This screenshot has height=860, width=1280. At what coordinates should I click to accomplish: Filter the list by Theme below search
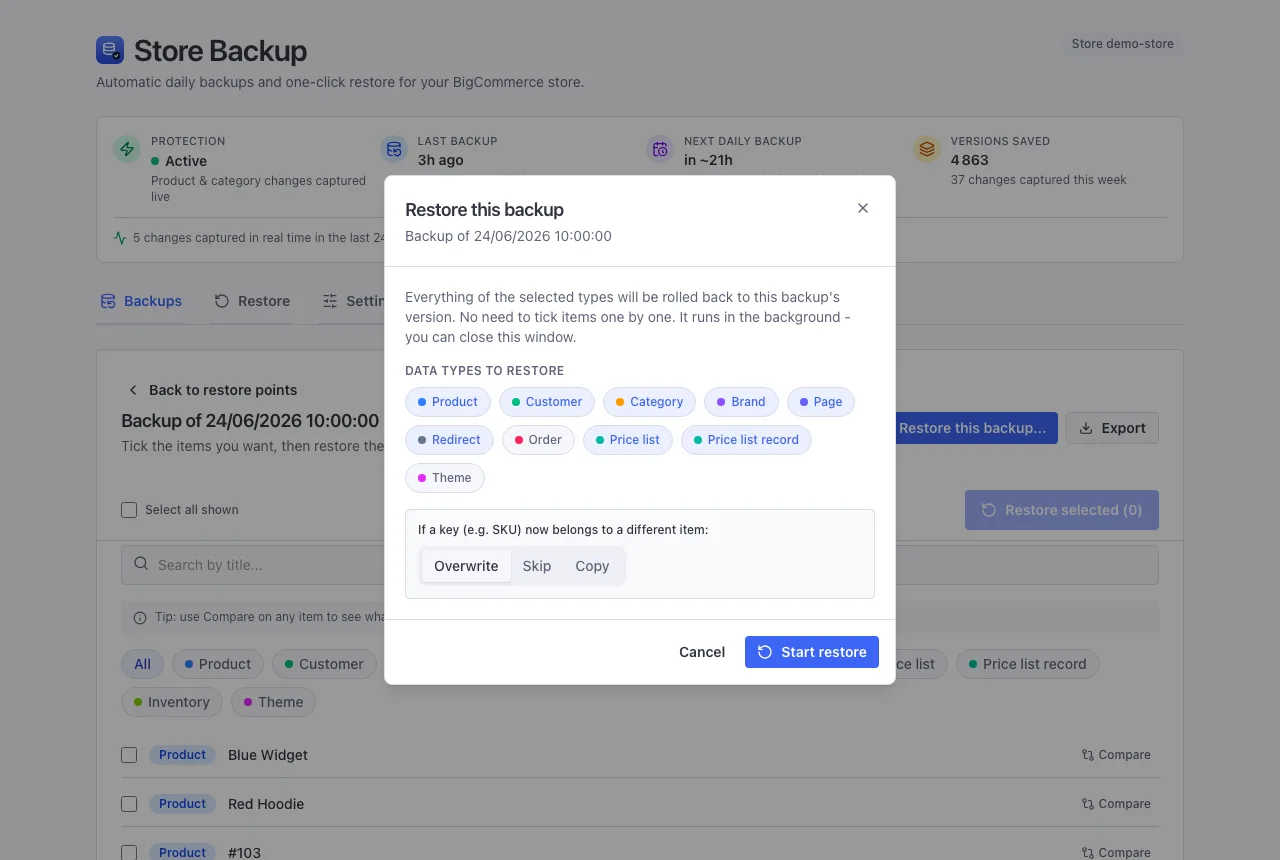274,702
